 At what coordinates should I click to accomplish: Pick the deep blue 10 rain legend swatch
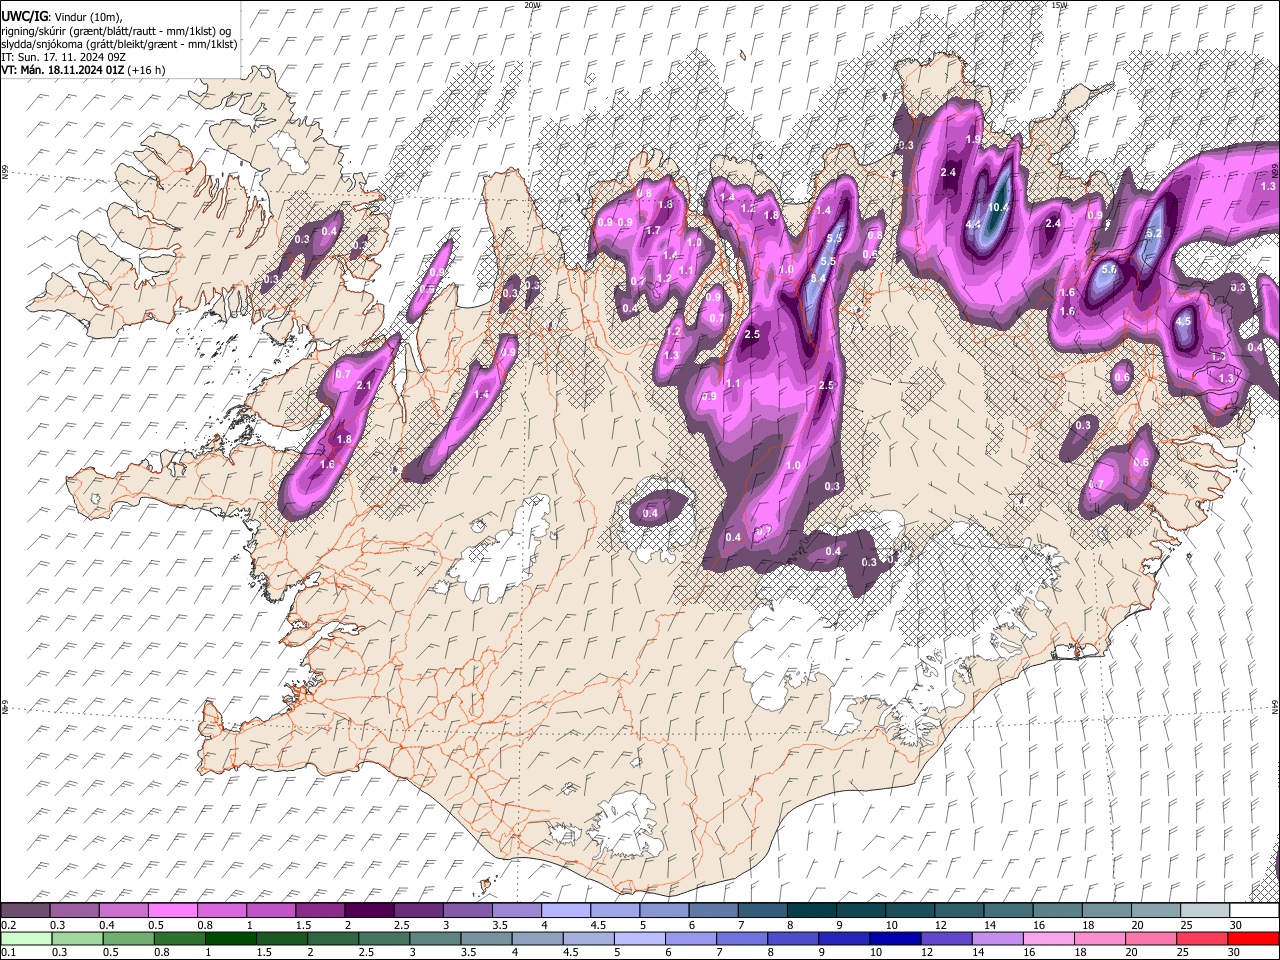pyautogui.click(x=894, y=939)
